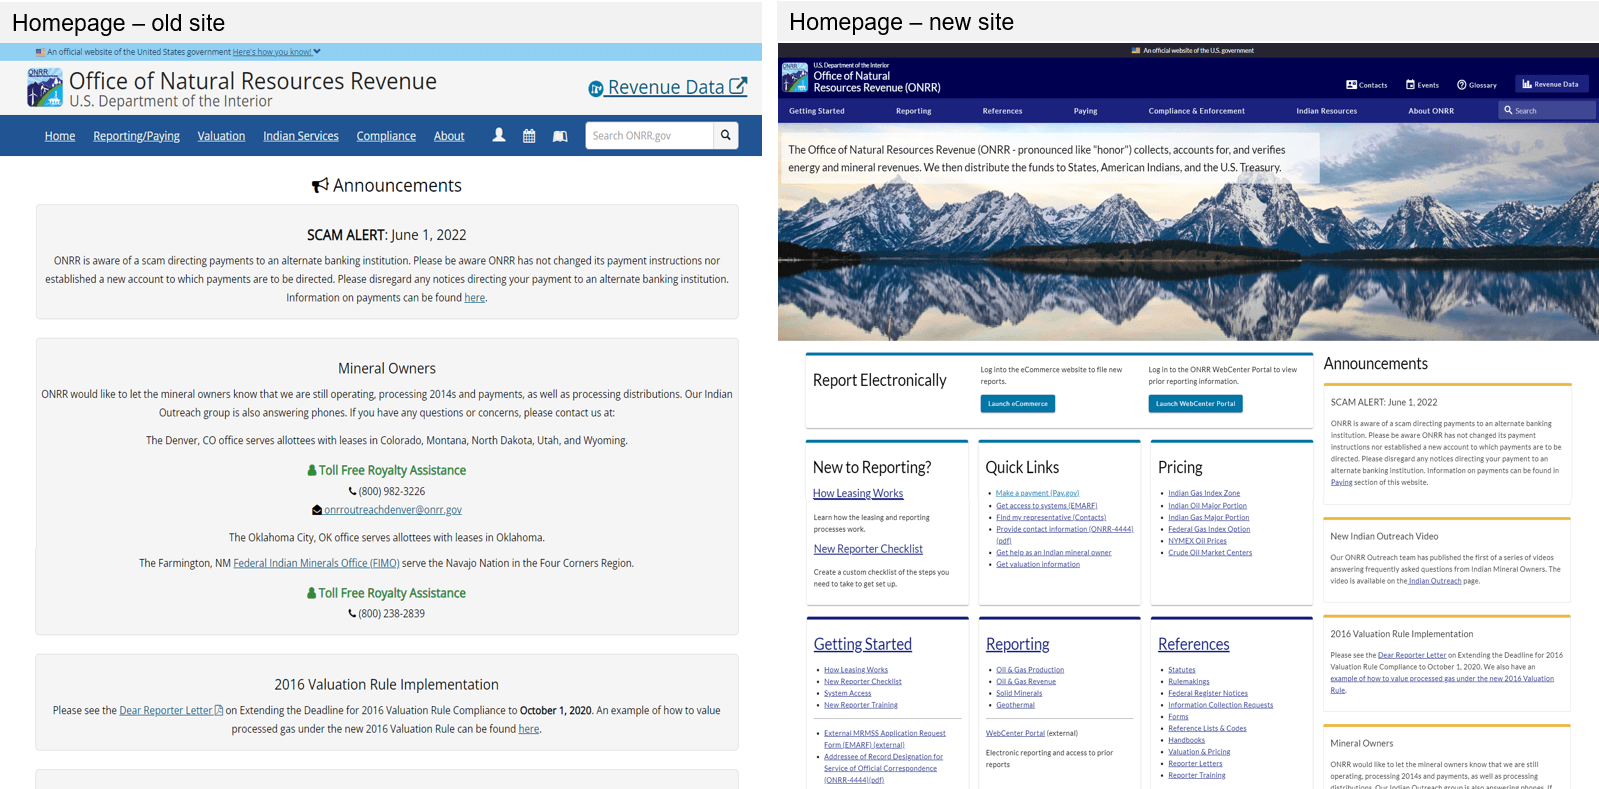Click the Revenue Data button on new site
Image resolution: width=1599 pixels, height=789 pixels.
click(x=1550, y=84)
